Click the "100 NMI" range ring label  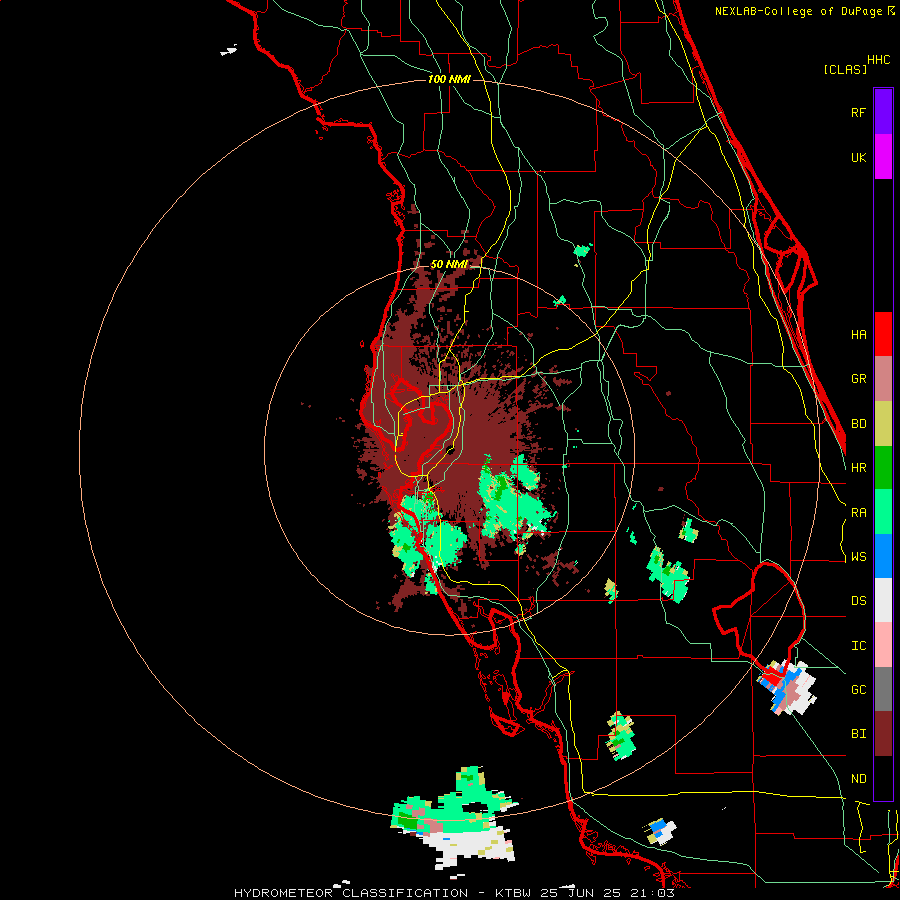click(449, 79)
